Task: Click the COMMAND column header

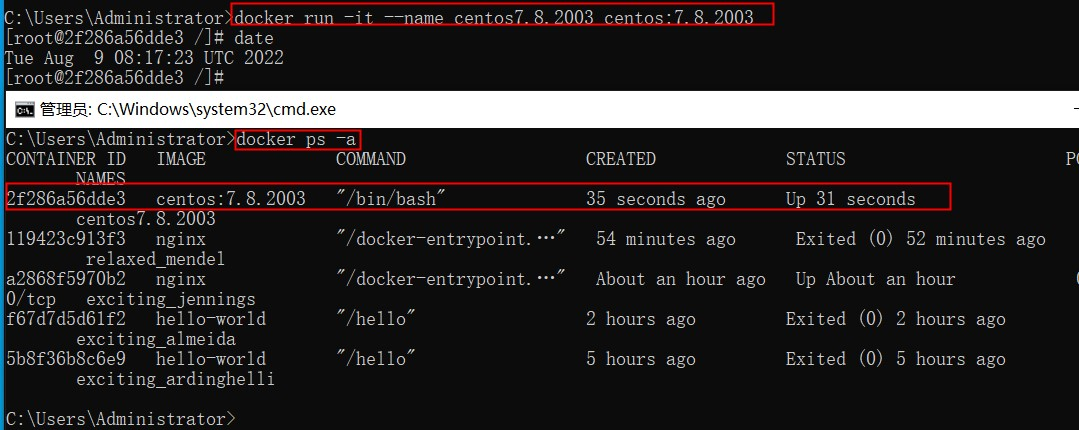Action: [x=371, y=159]
